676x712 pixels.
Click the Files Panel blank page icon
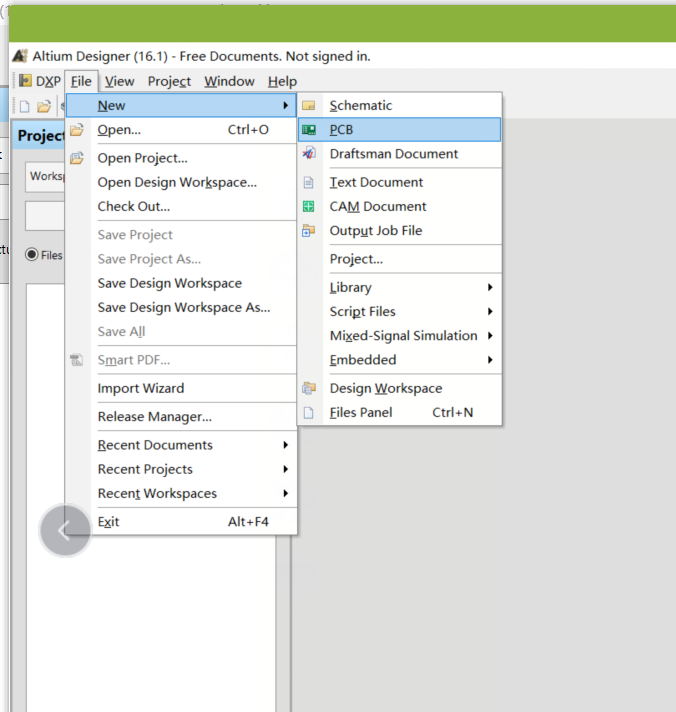pos(308,413)
